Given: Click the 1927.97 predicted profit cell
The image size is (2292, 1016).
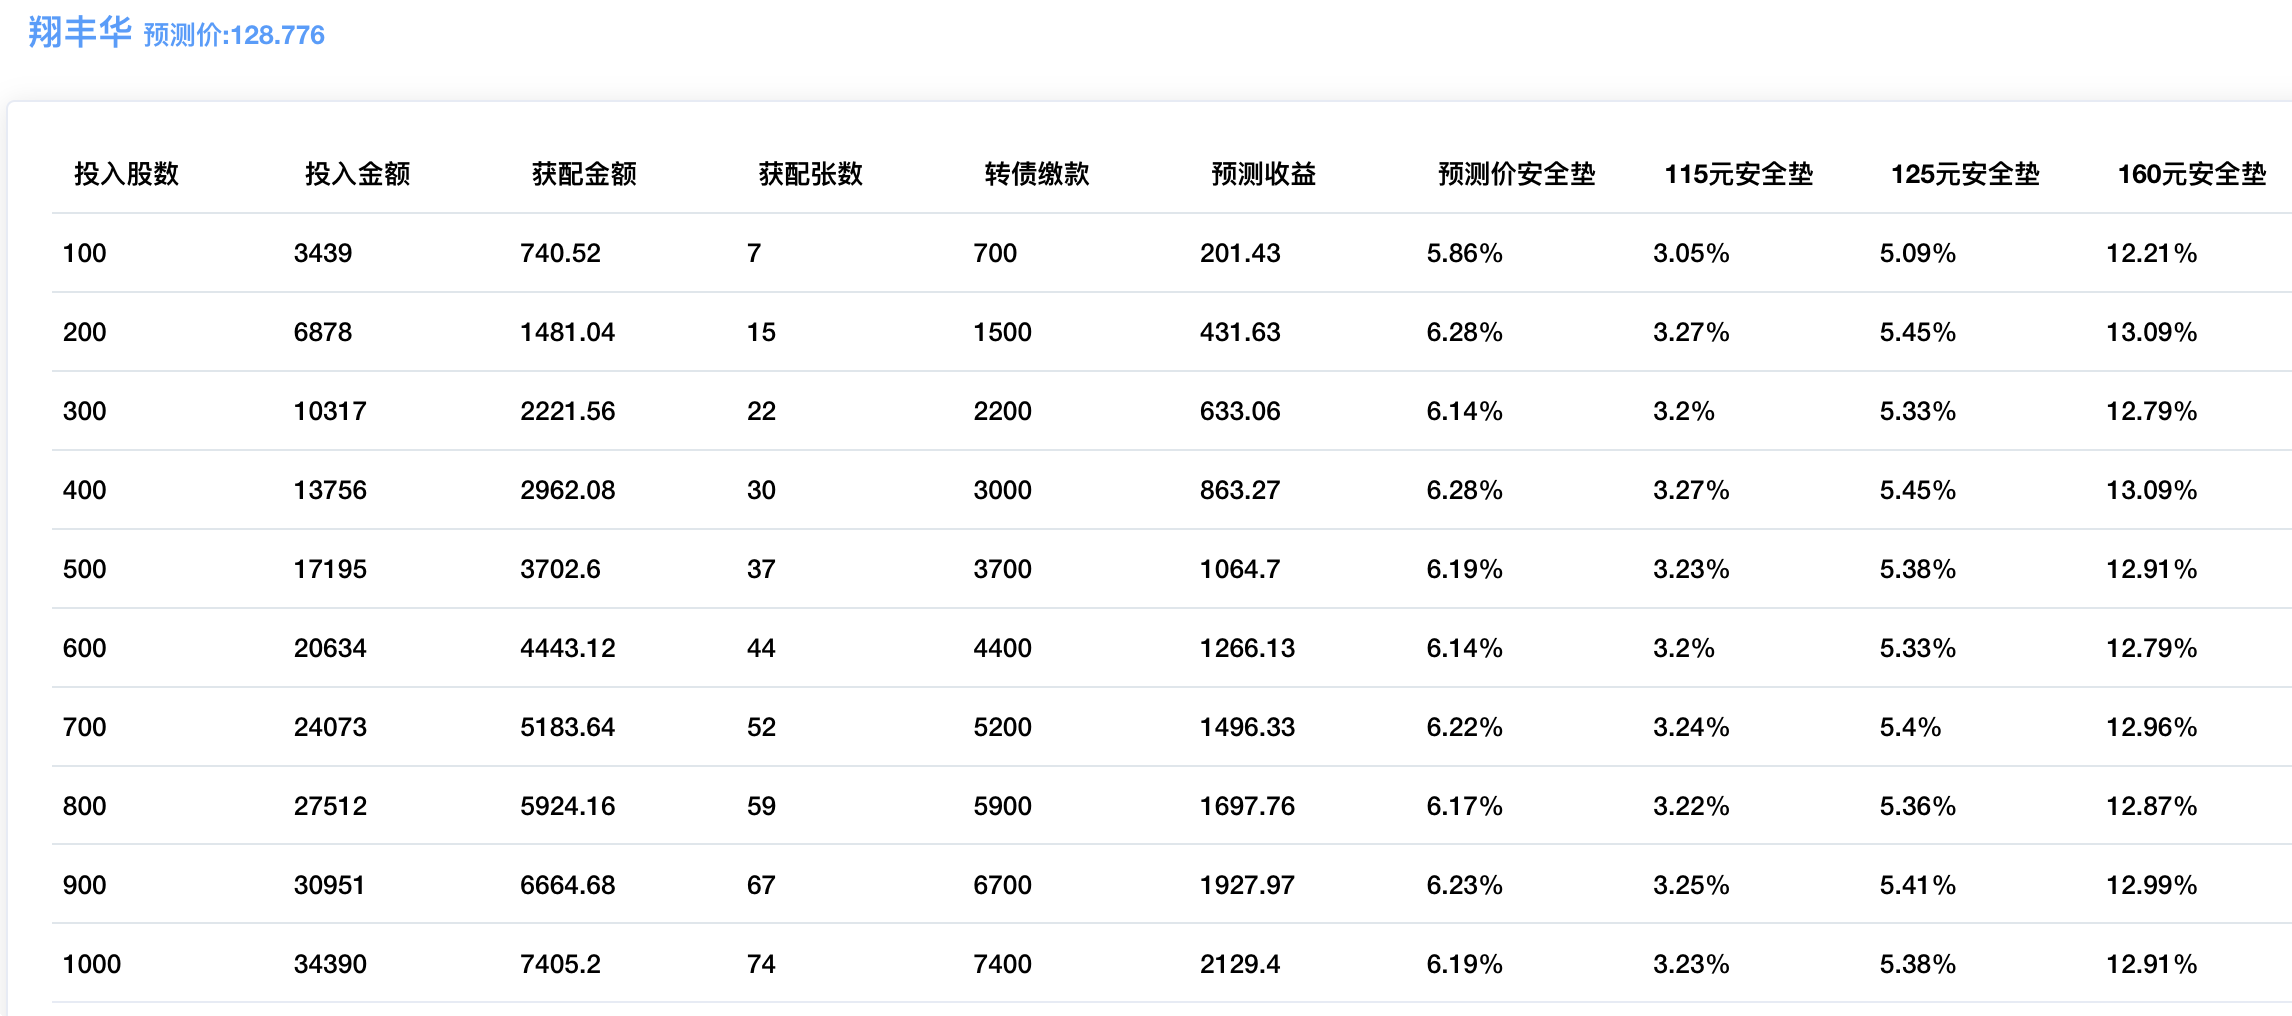Looking at the screenshot, I should pyautogui.click(x=1247, y=885).
